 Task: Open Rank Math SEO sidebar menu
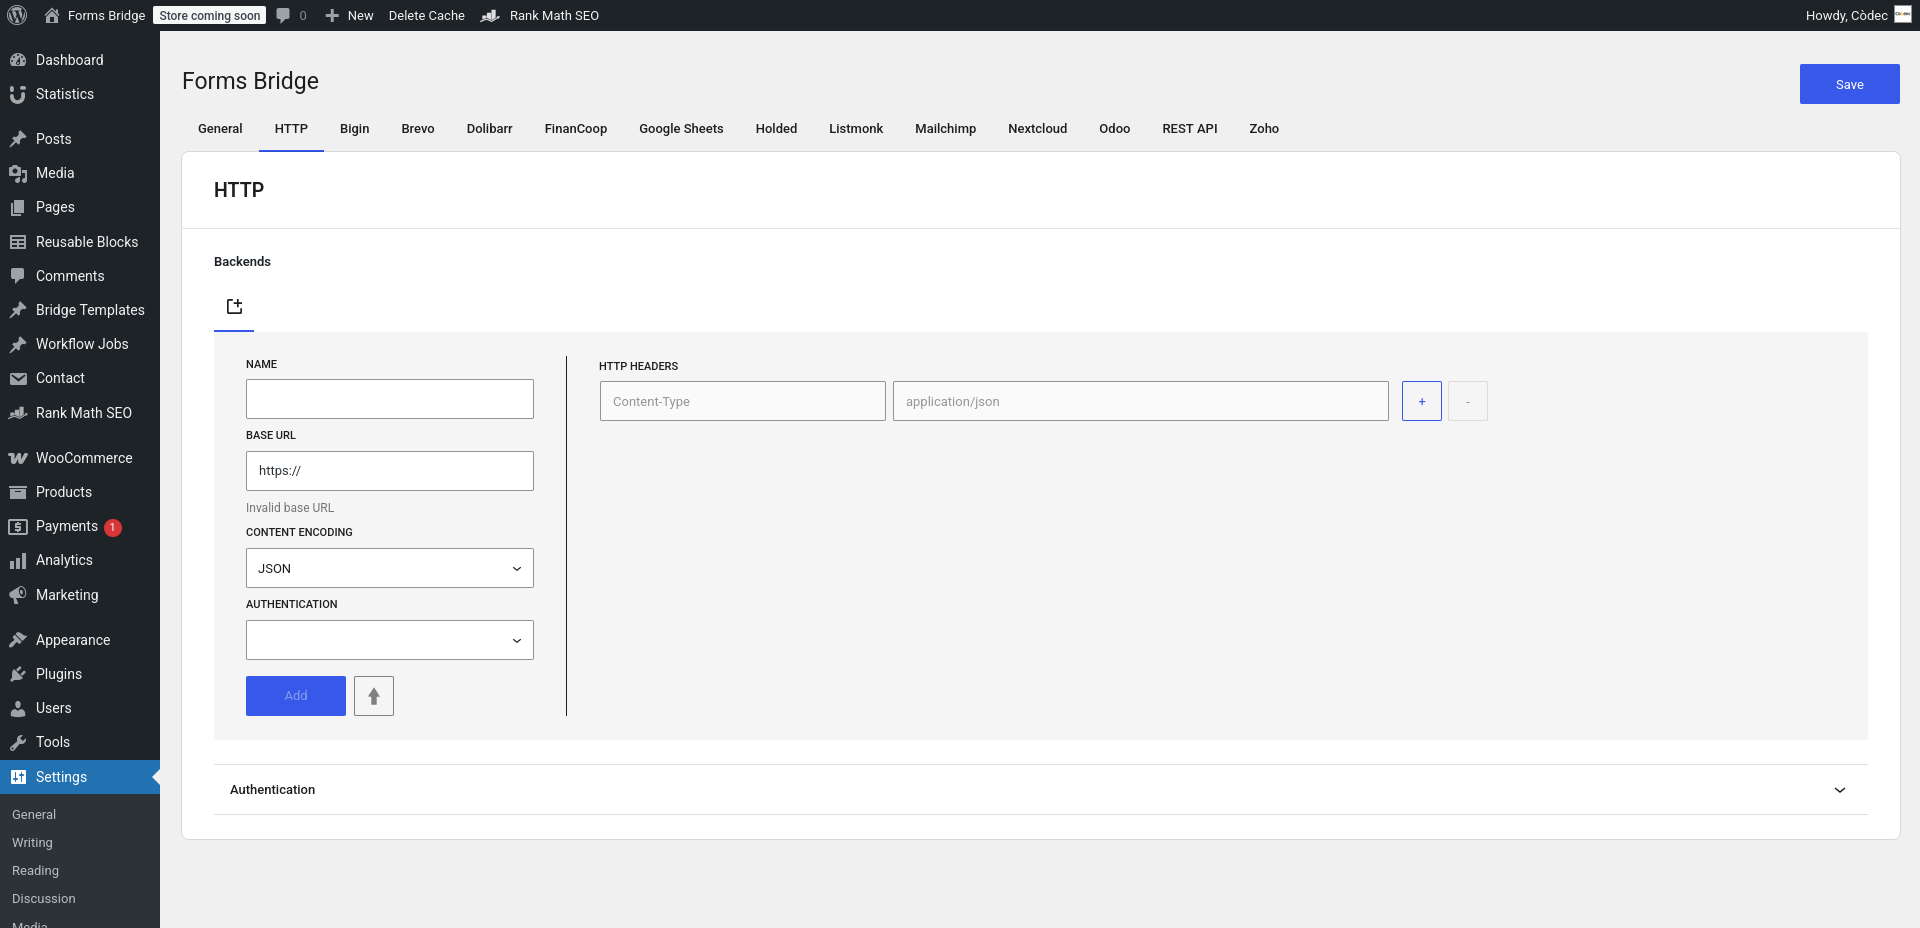(80, 413)
